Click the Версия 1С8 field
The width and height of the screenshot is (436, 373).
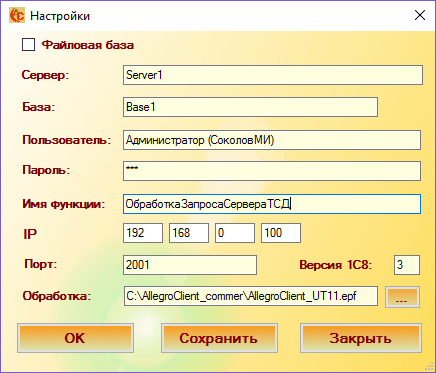[x=407, y=265]
